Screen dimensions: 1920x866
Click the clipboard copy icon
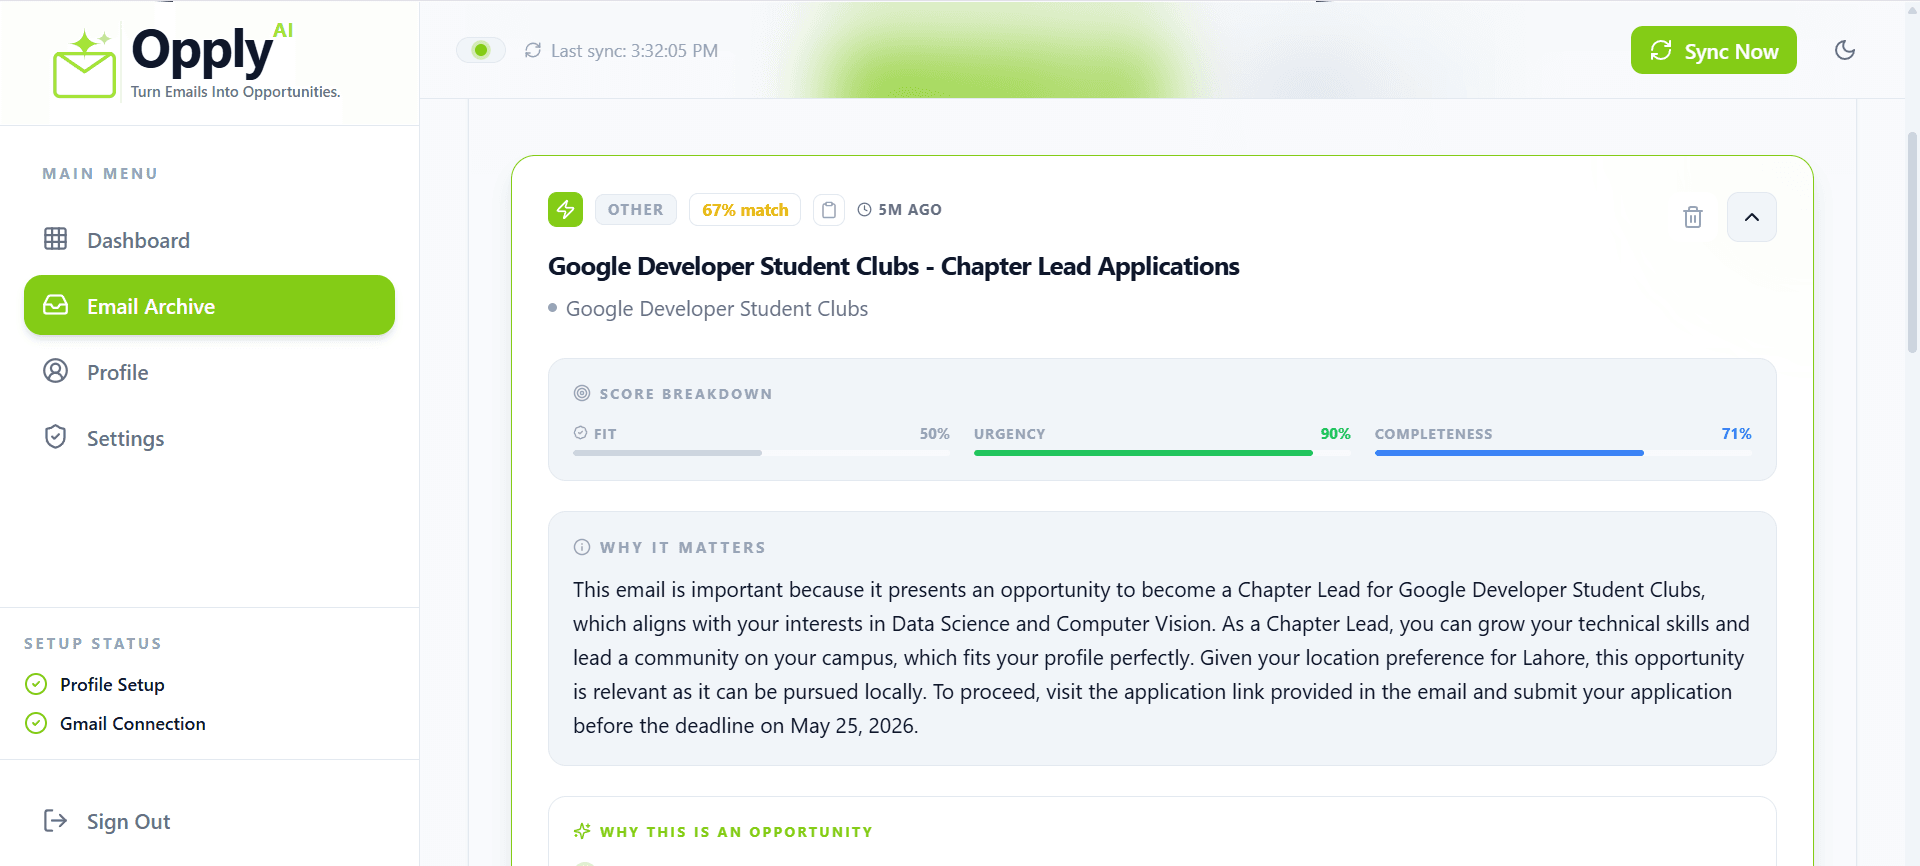pyautogui.click(x=829, y=210)
